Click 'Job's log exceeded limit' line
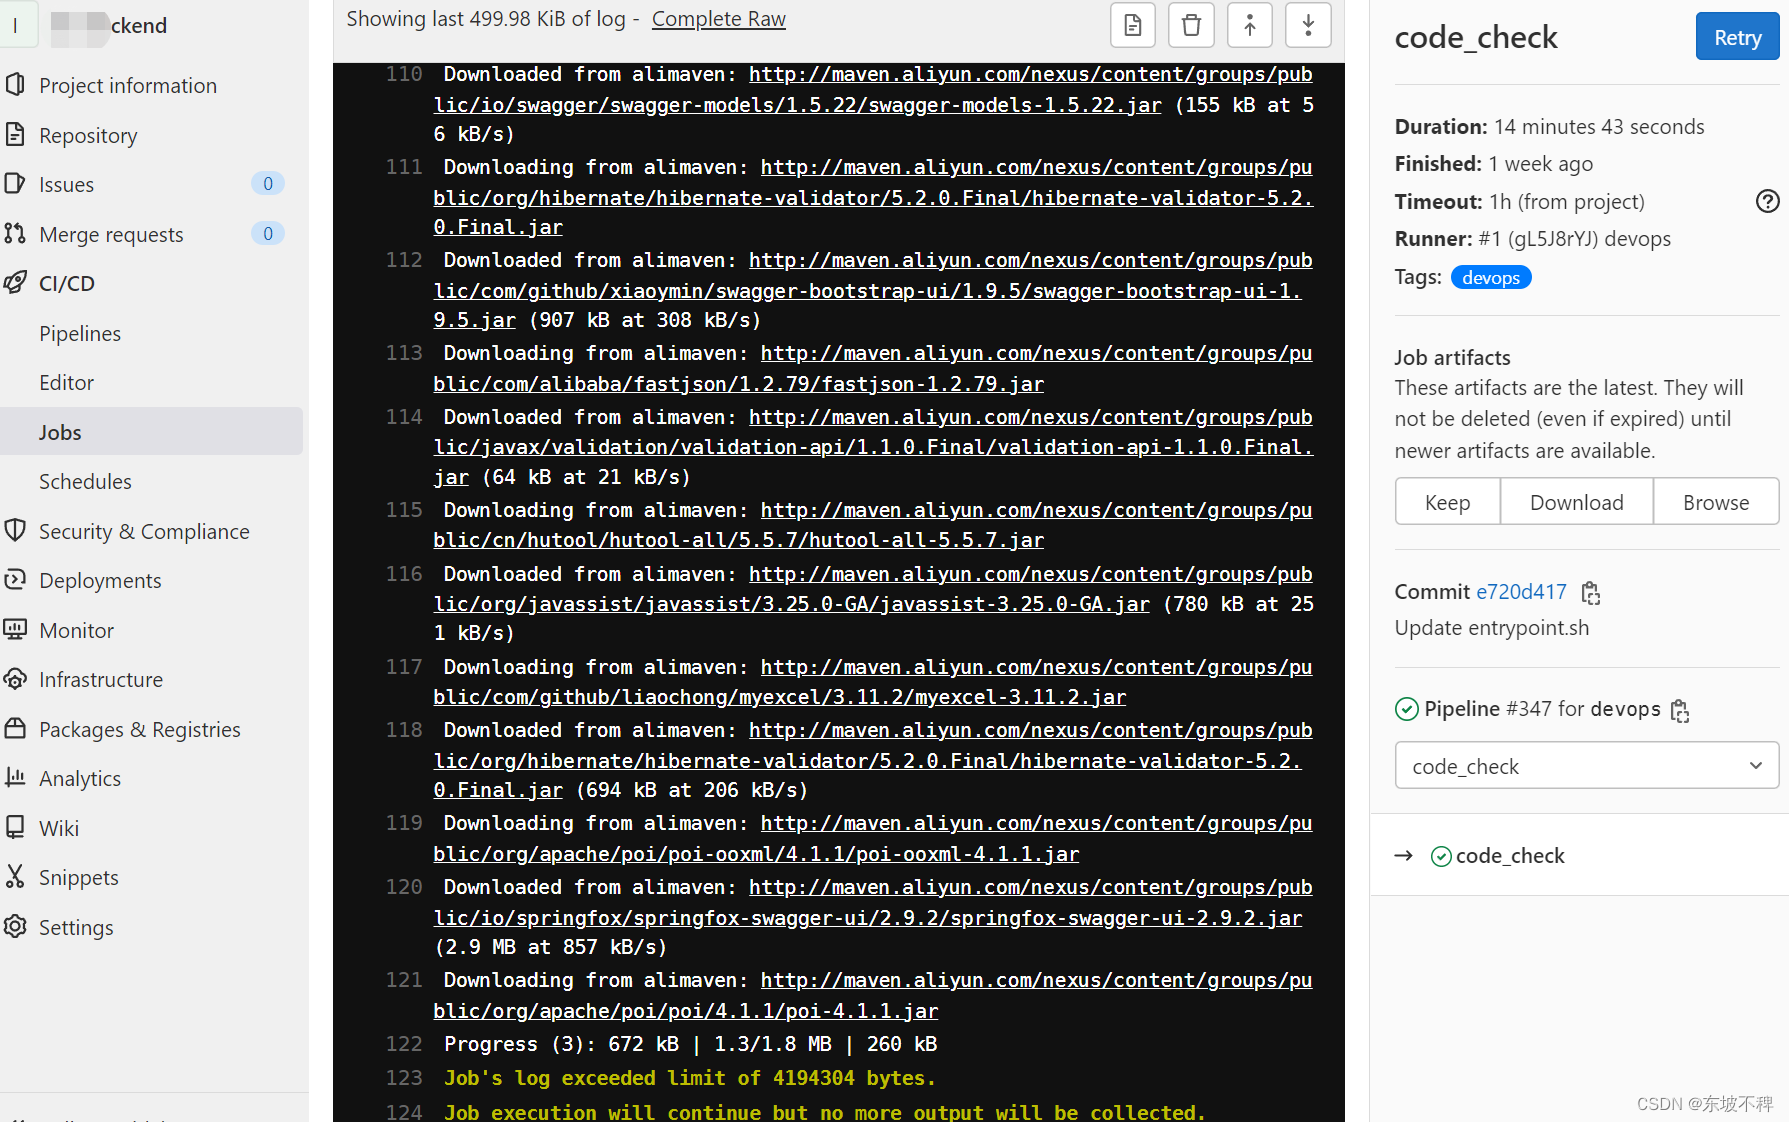1789x1122 pixels. point(690,1078)
